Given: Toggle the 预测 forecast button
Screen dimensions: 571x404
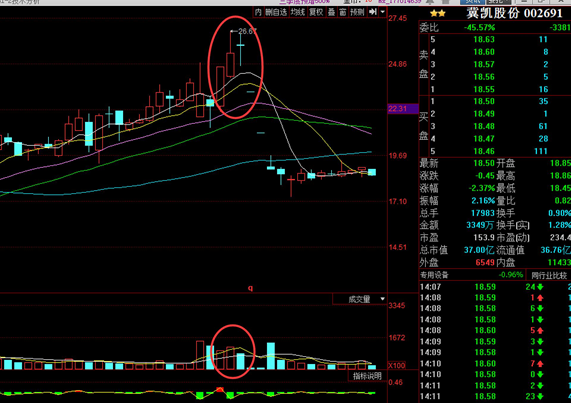Looking at the screenshot, I should [x=357, y=12].
